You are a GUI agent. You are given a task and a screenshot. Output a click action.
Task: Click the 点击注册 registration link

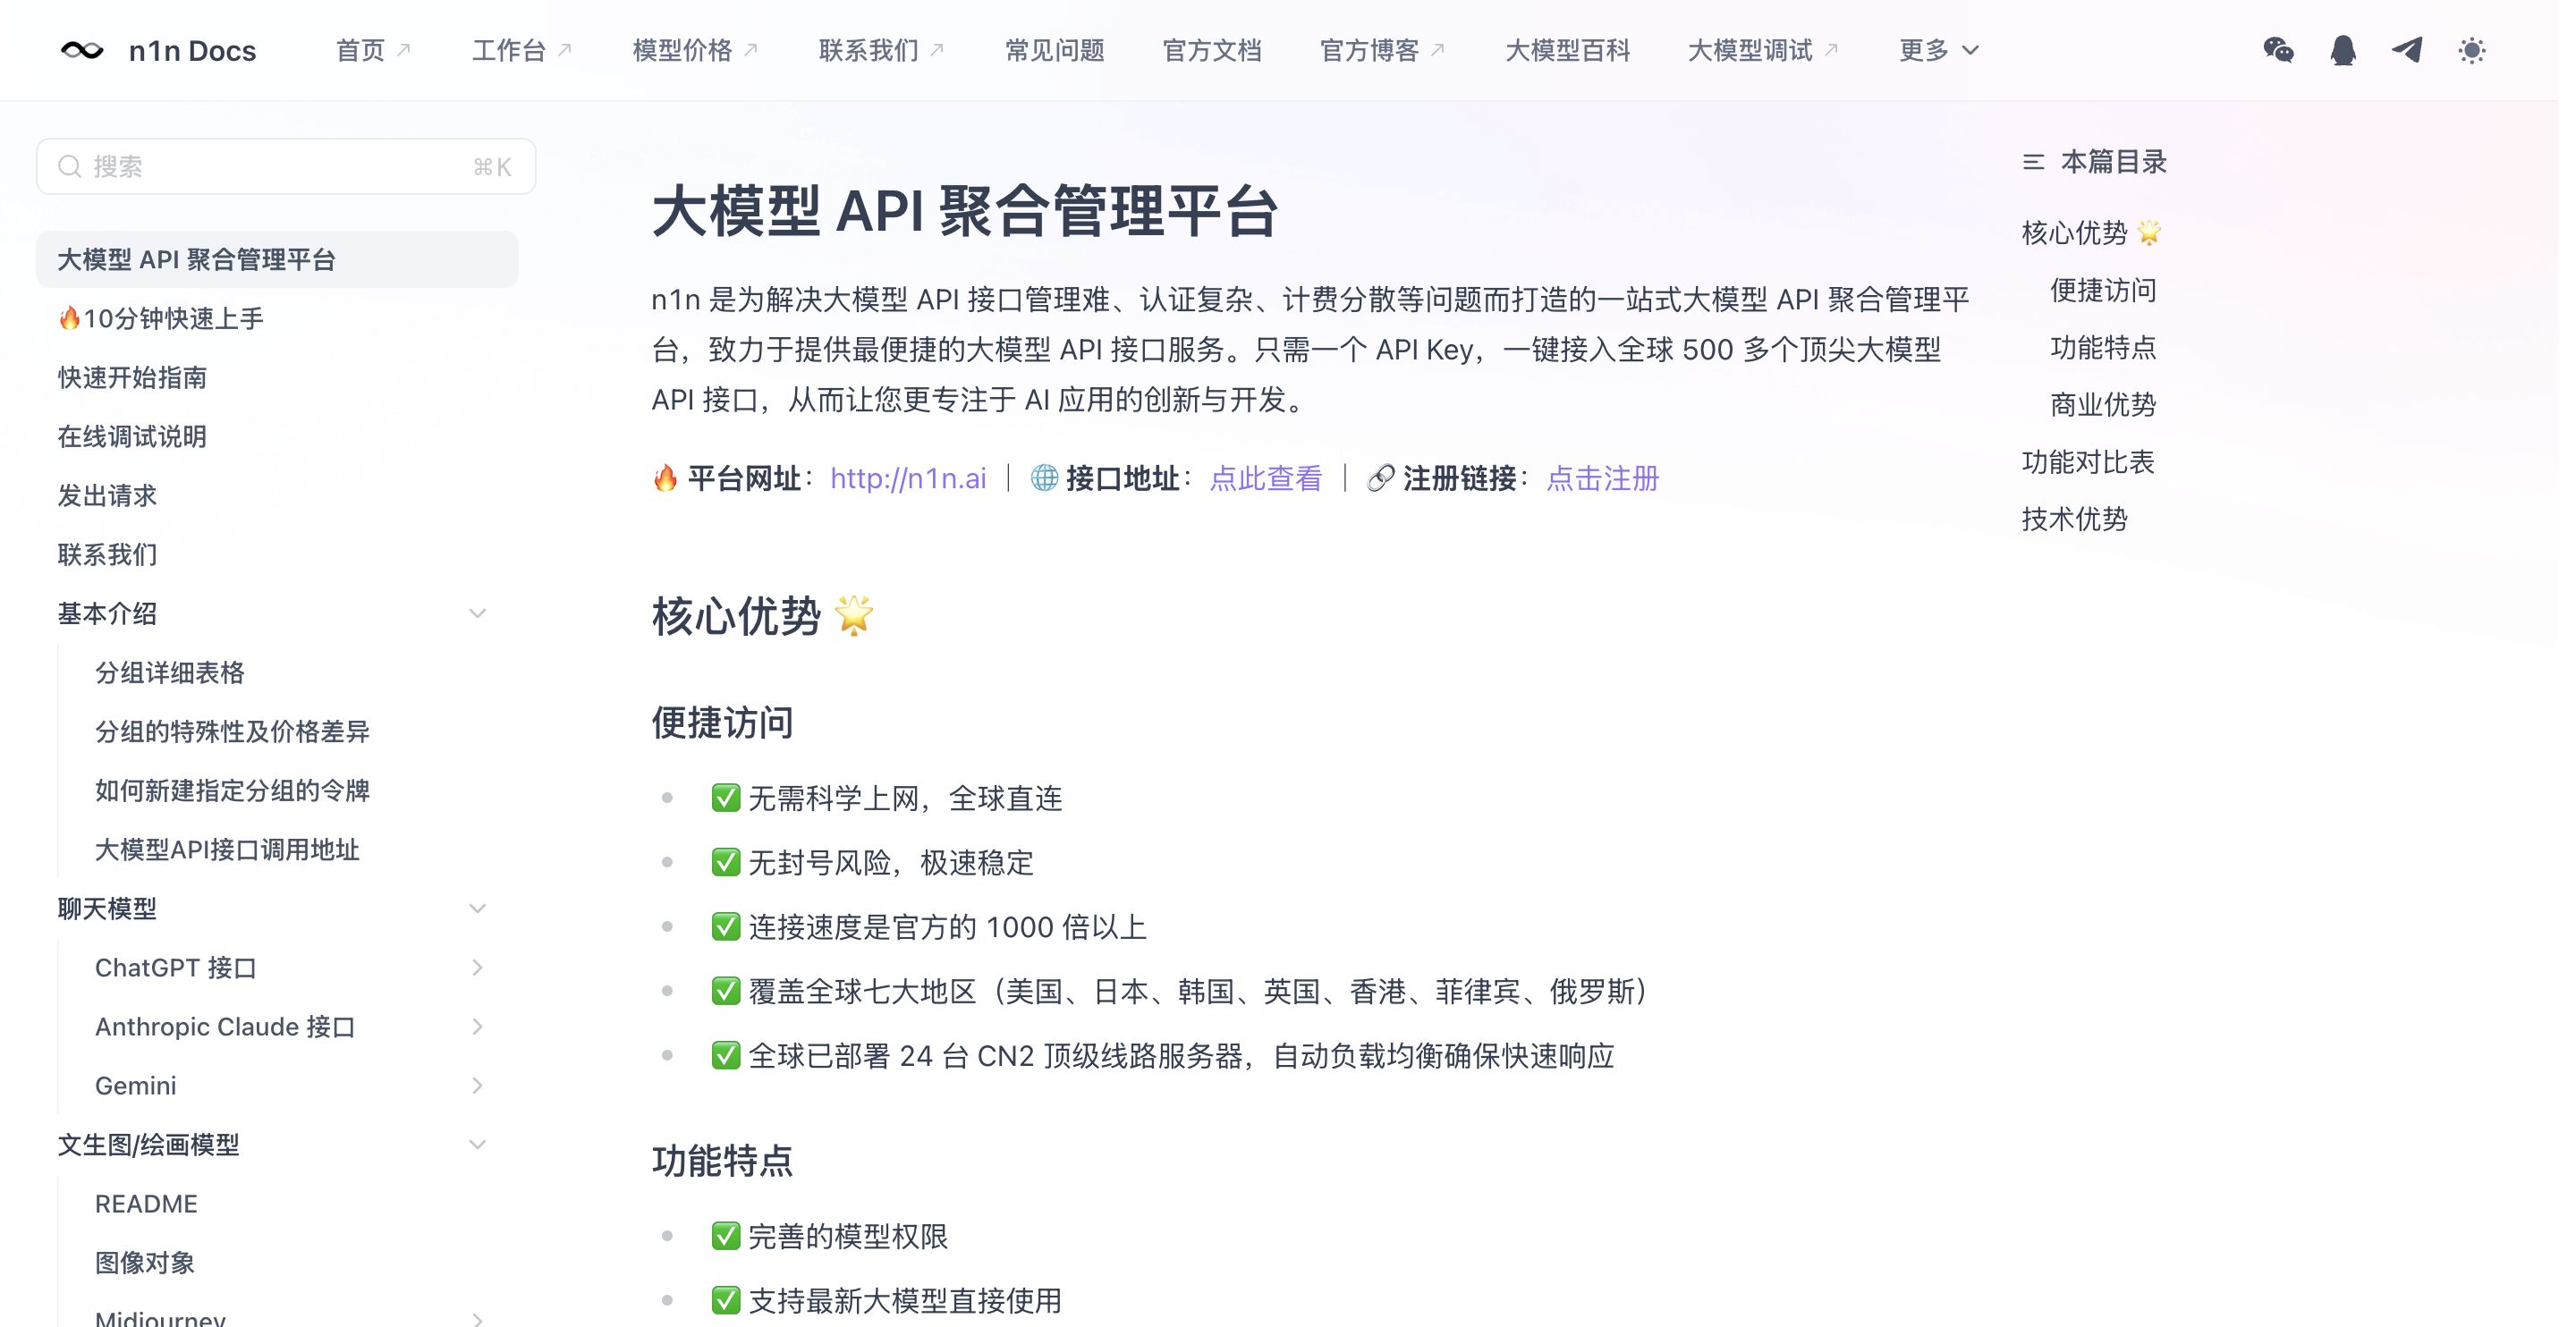tap(1602, 478)
